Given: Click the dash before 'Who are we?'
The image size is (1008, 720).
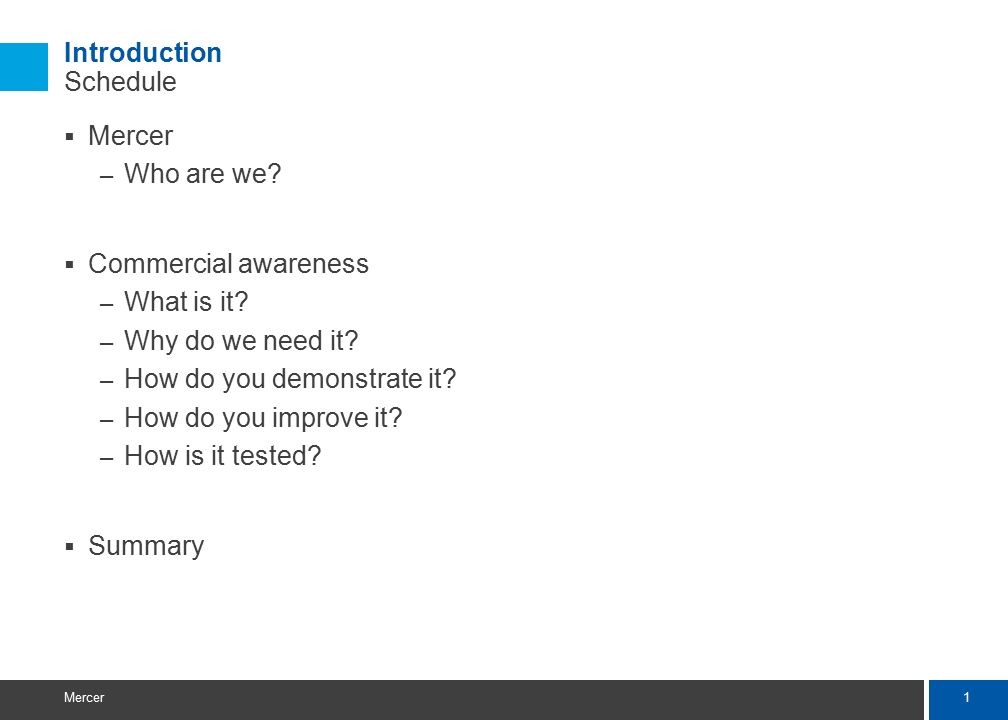Looking at the screenshot, I should (x=107, y=176).
